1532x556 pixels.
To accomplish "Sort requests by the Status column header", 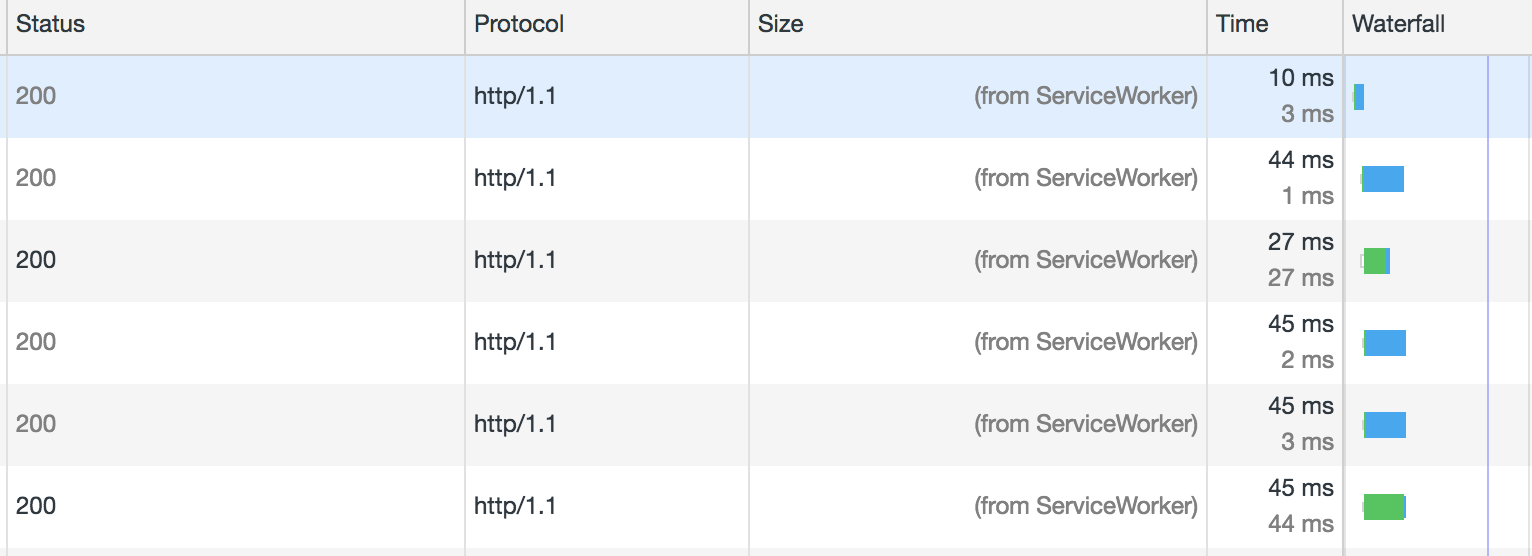I will tap(50, 24).
